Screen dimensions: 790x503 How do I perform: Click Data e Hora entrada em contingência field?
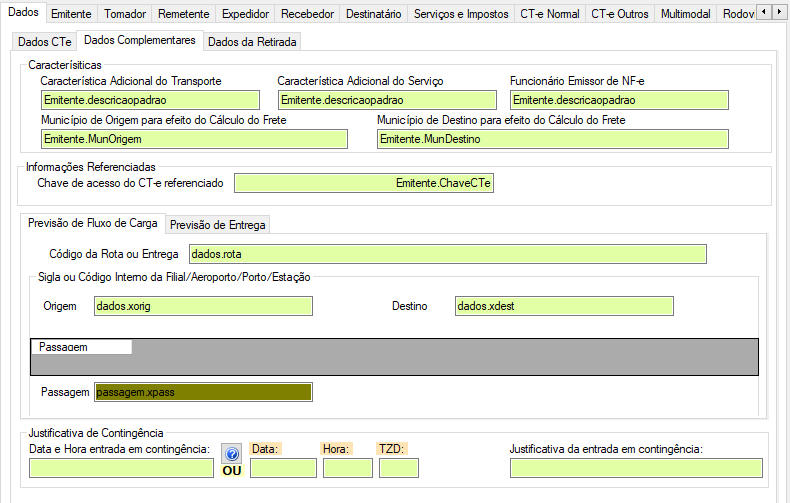121,468
